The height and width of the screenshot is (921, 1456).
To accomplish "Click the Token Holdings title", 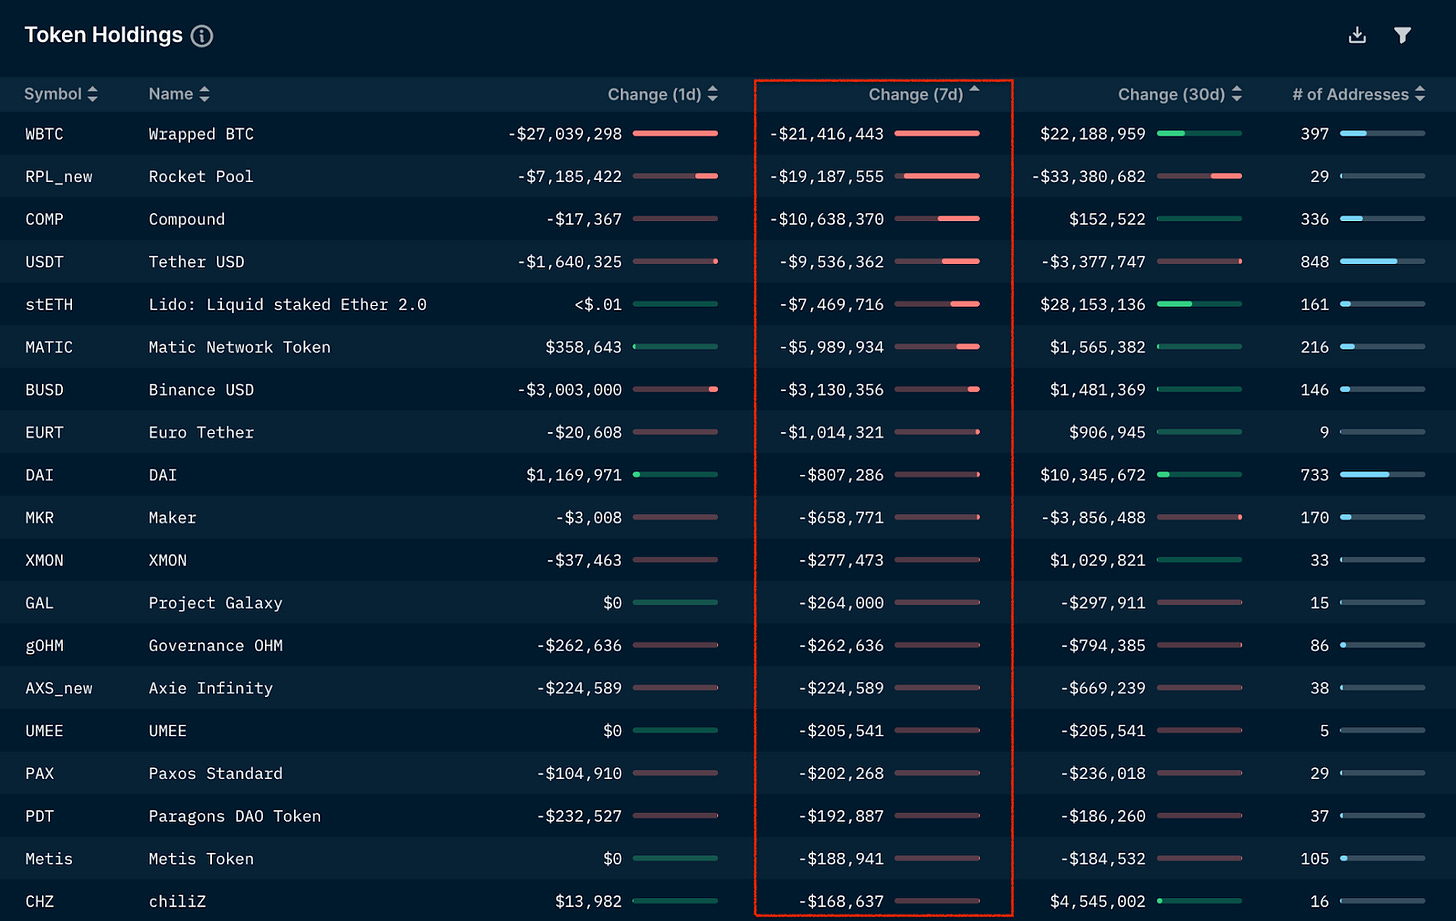I will (x=104, y=35).
